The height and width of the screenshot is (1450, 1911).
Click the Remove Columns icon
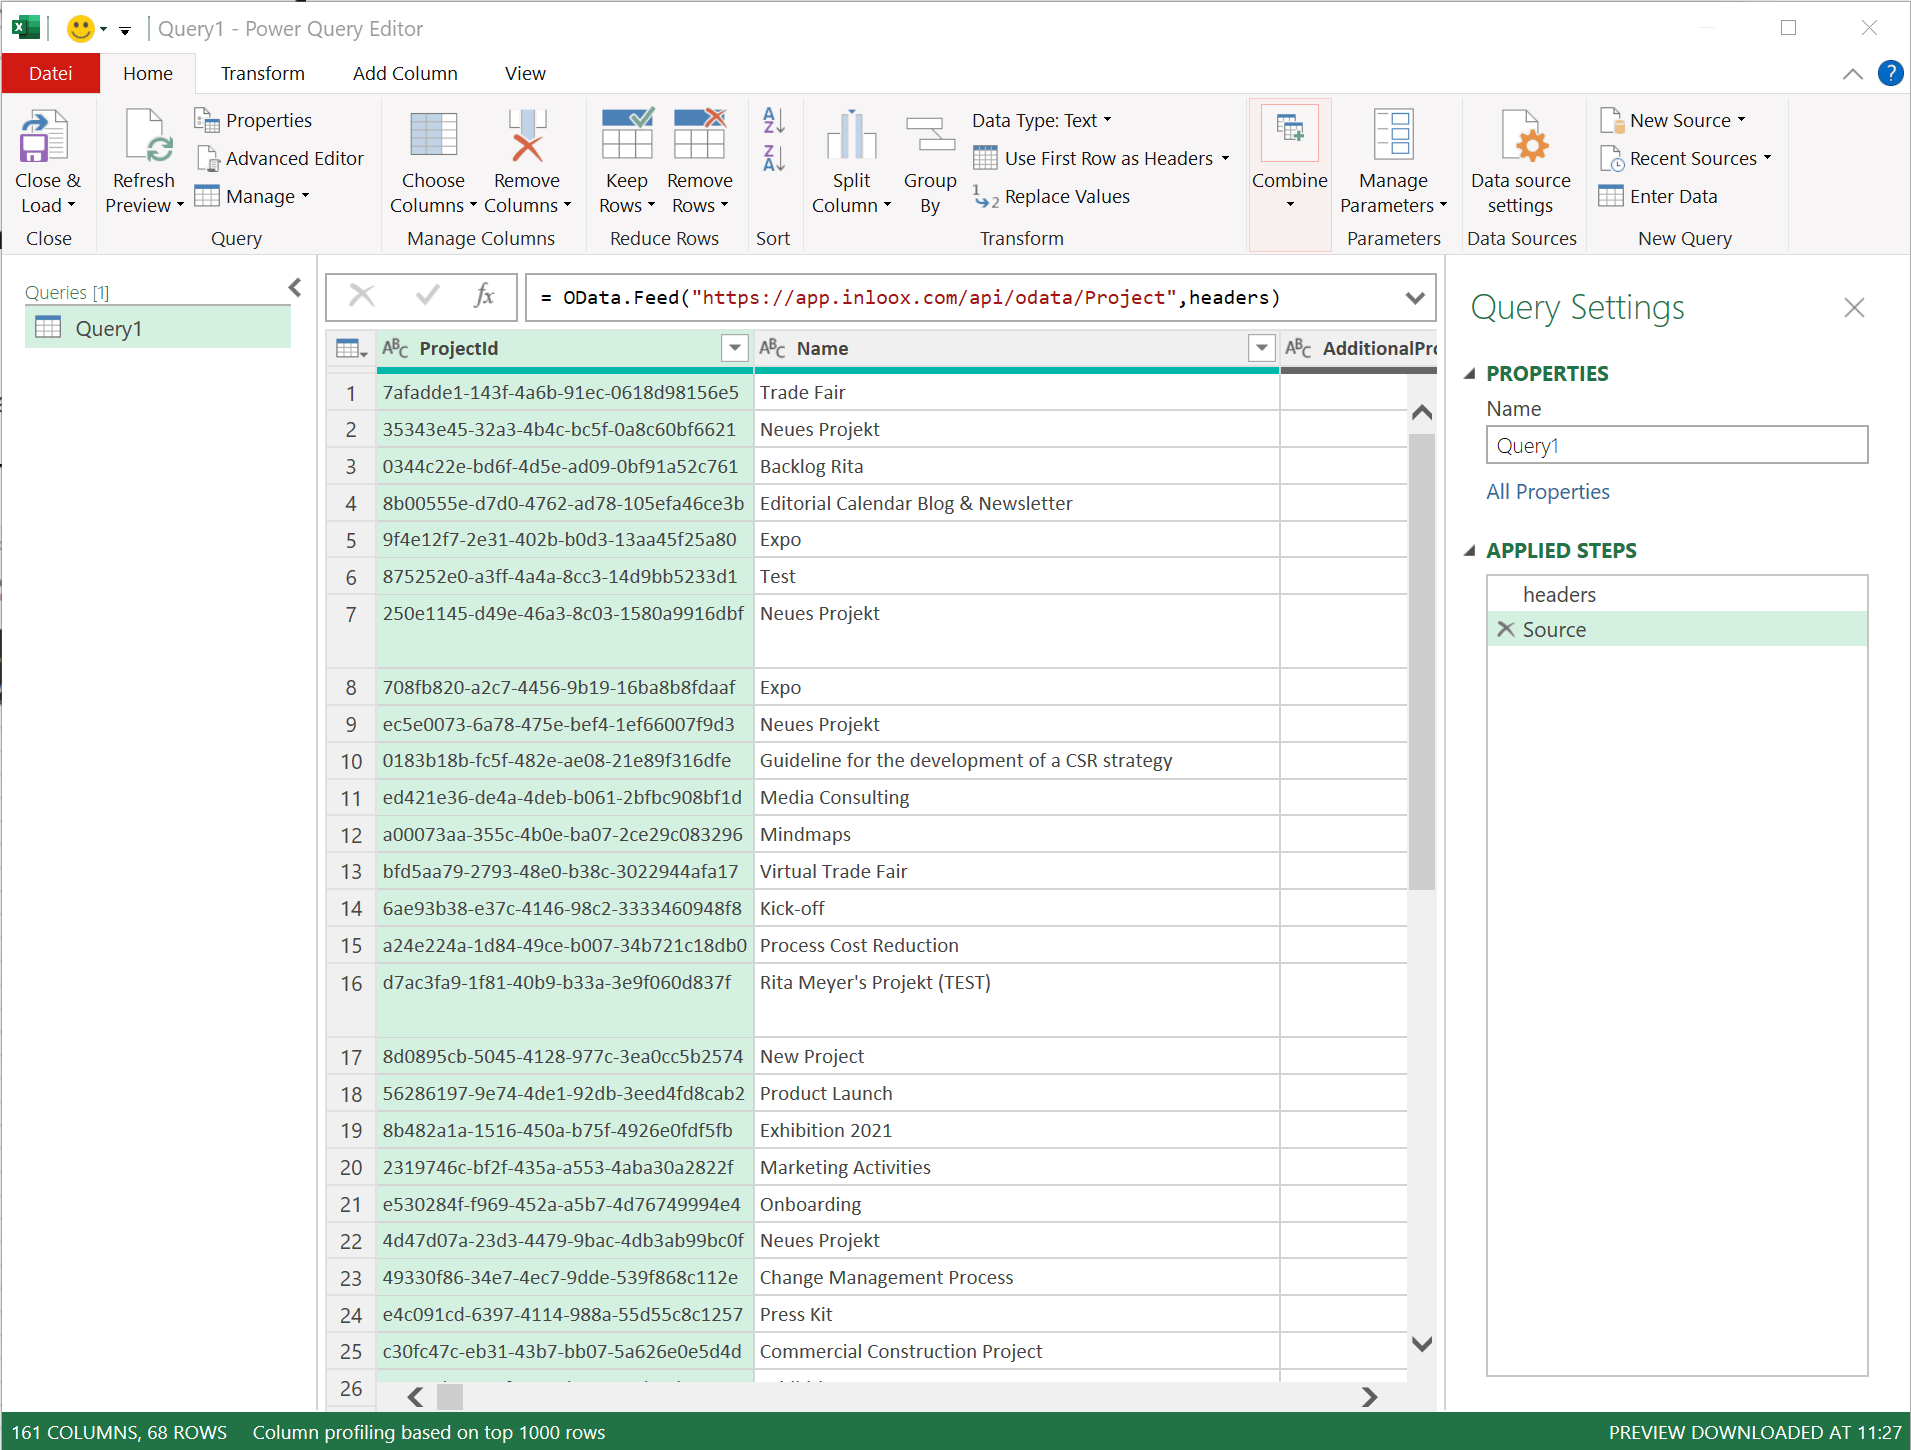[527, 136]
